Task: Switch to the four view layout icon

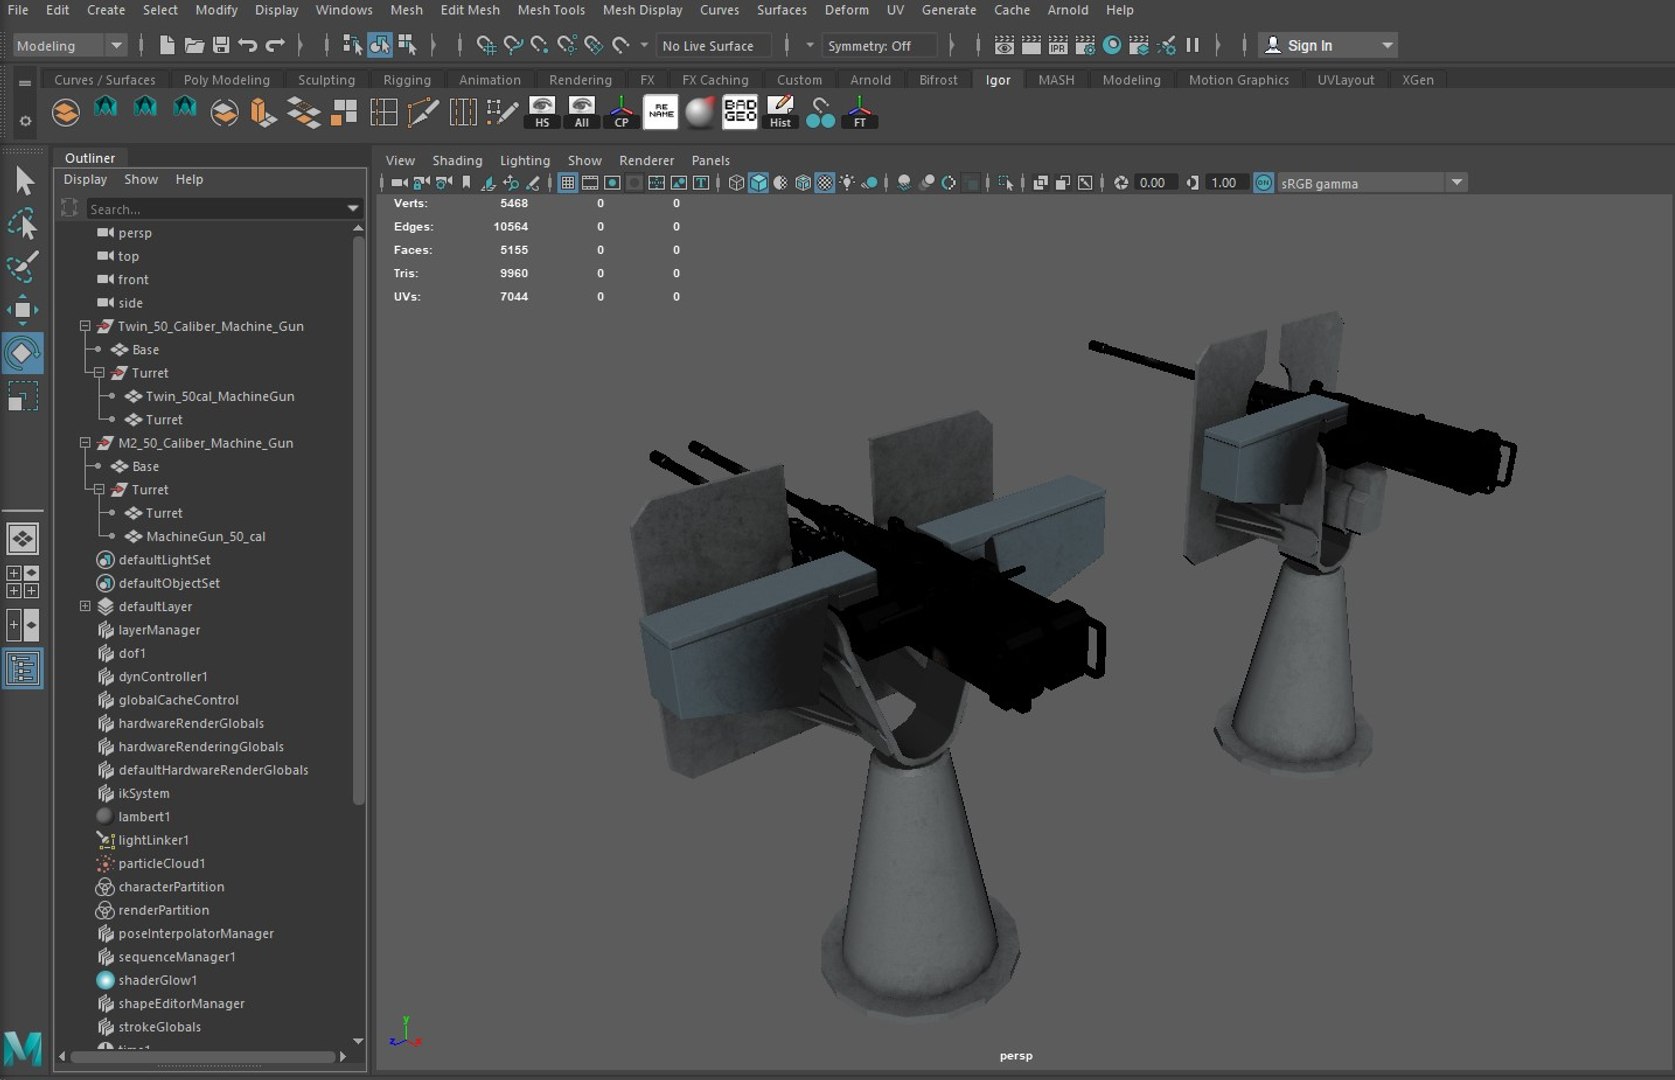Action: [23, 582]
